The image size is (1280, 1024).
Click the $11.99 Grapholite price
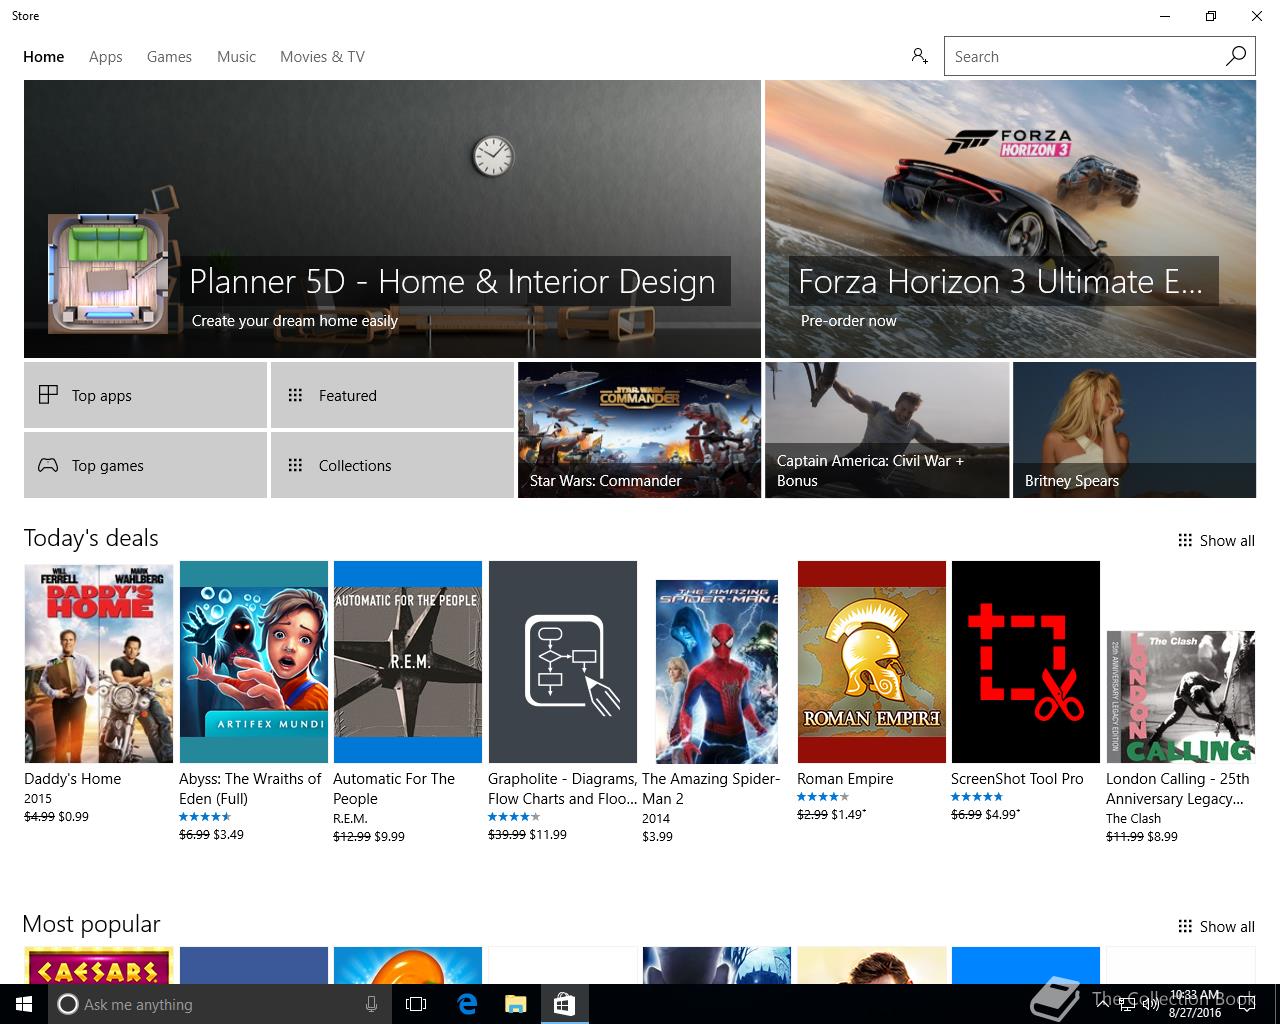point(548,834)
